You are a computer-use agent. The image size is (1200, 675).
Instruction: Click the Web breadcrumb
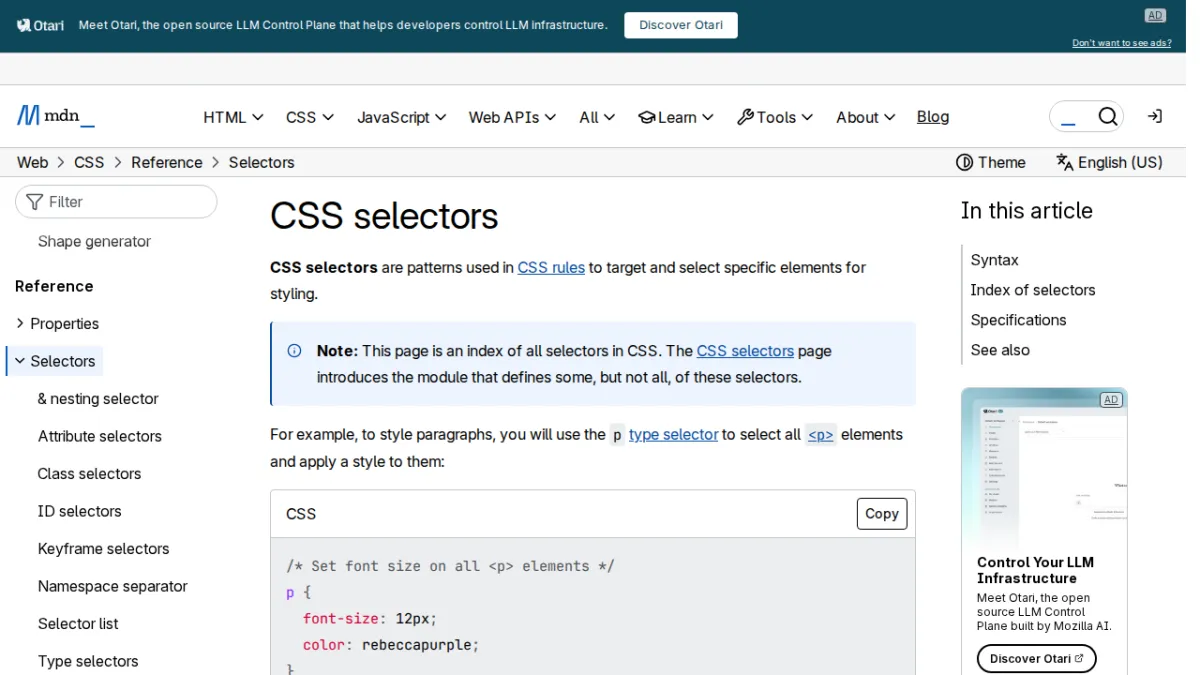click(x=32, y=163)
